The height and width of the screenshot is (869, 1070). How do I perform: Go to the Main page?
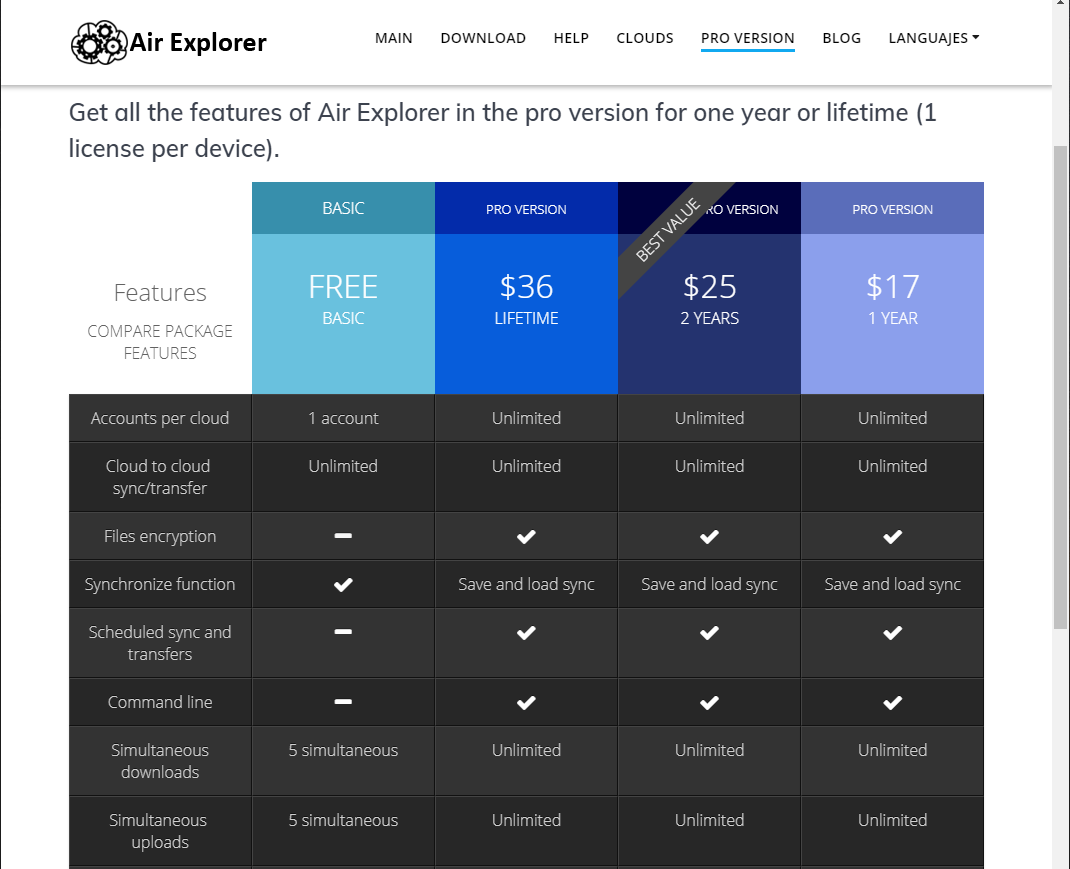[x=394, y=38]
